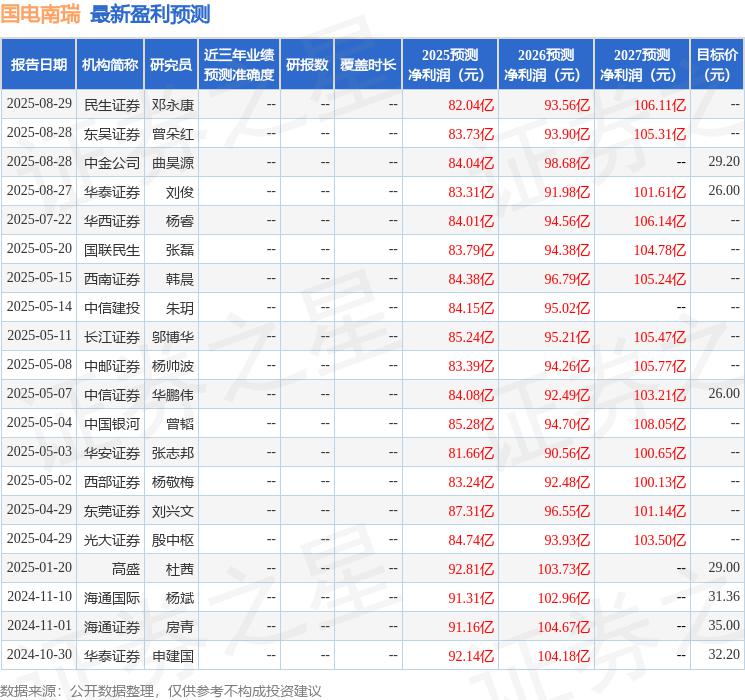Click the 海通国际 institution cell
This screenshot has width=745, height=700.
pyautogui.click(x=112, y=598)
